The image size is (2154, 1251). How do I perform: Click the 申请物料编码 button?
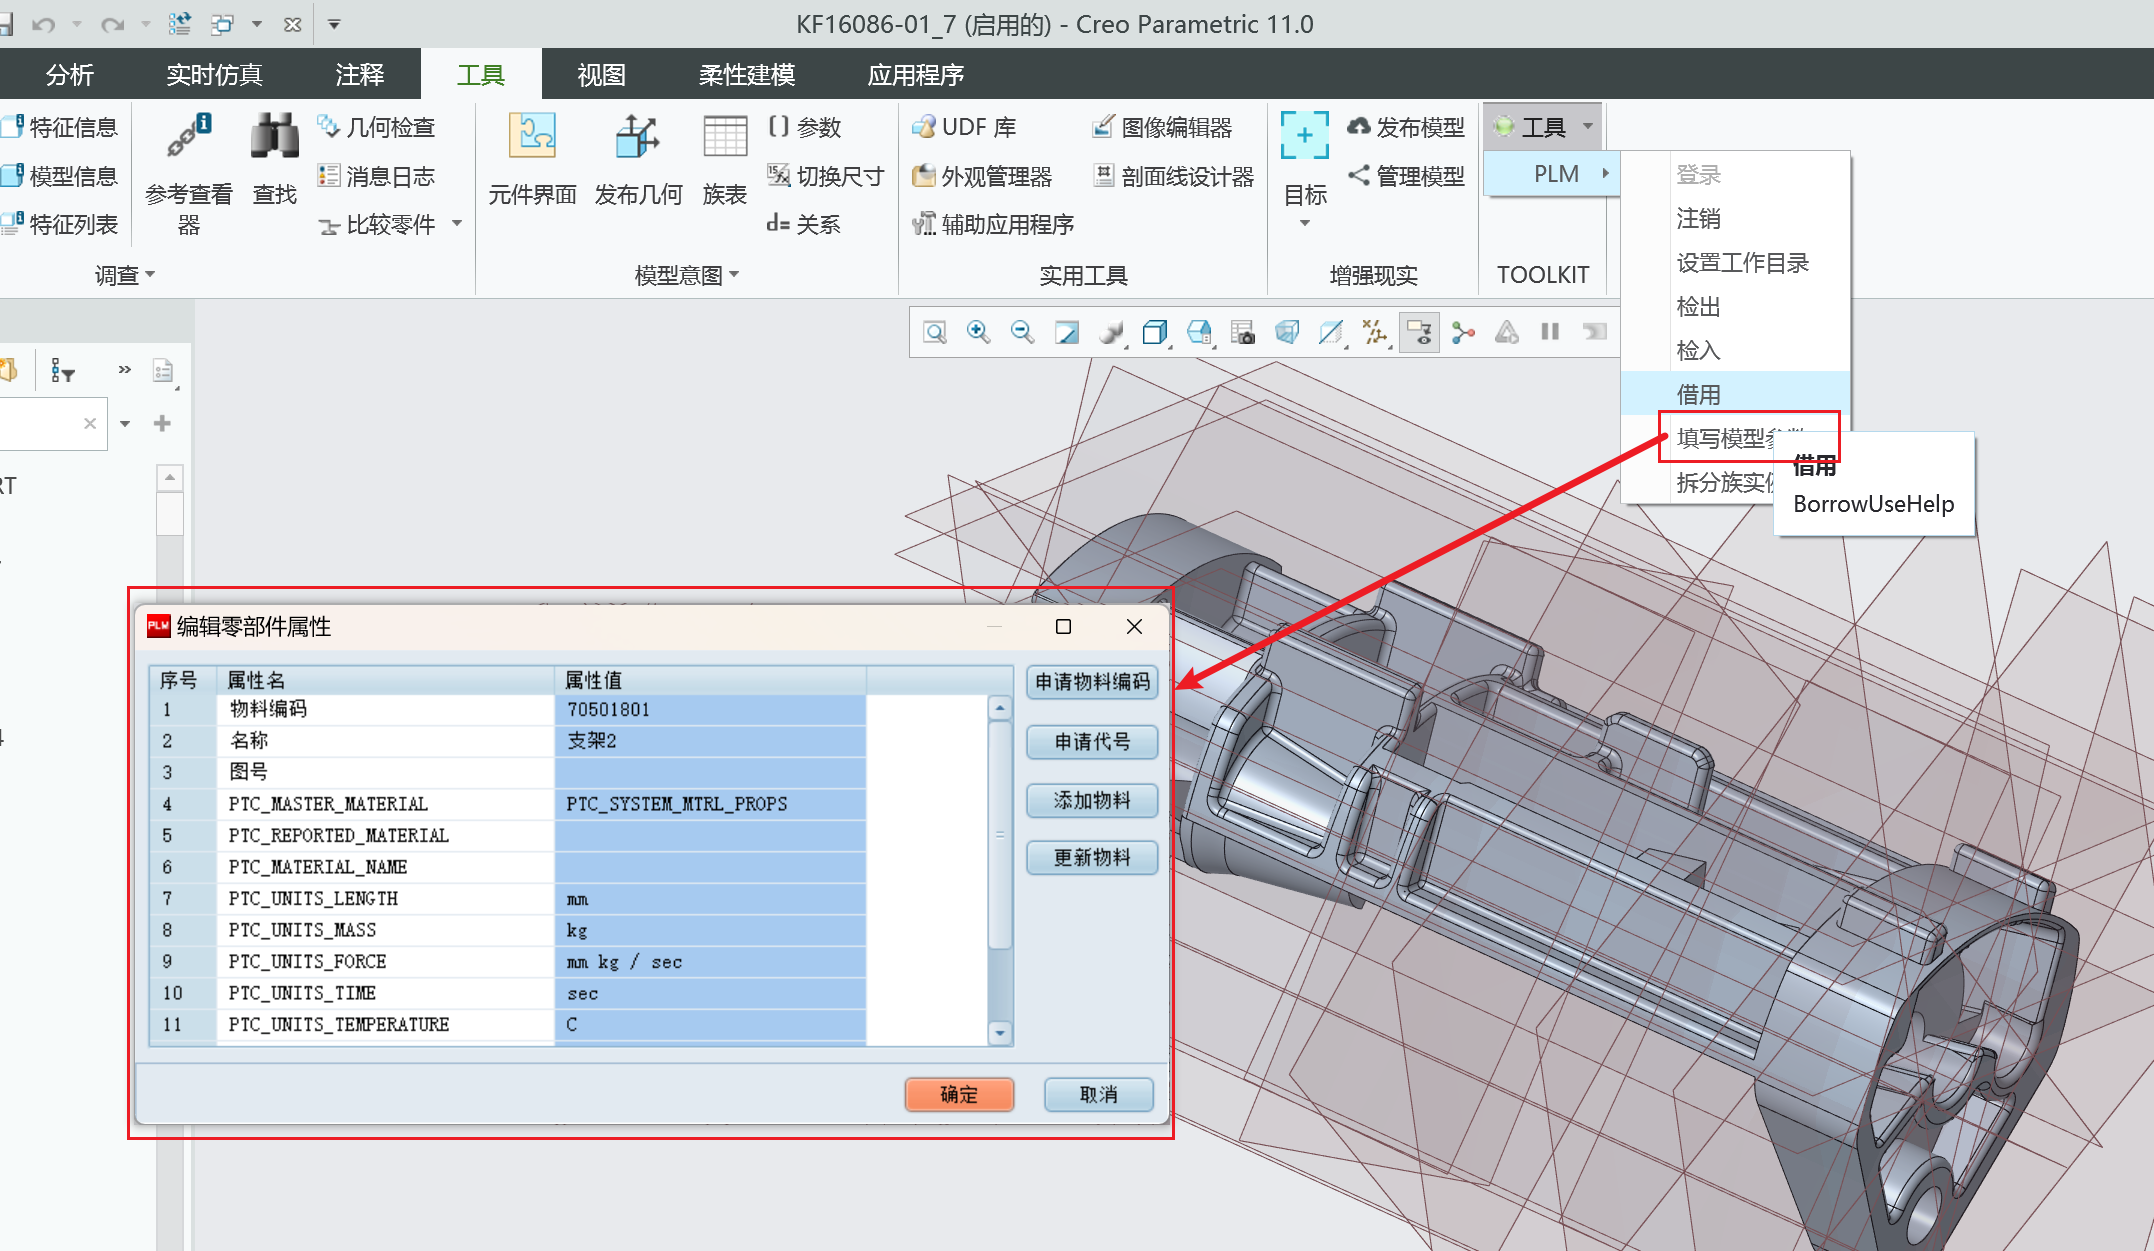point(1092,682)
